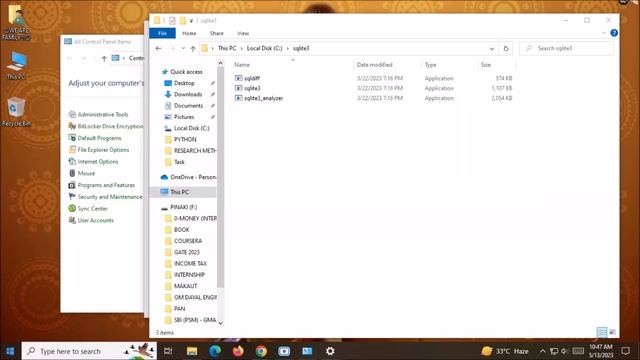The width and height of the screenshot is (640, 360).
Task: Open the sqldiff application file
Action: [x=252, y=78]
